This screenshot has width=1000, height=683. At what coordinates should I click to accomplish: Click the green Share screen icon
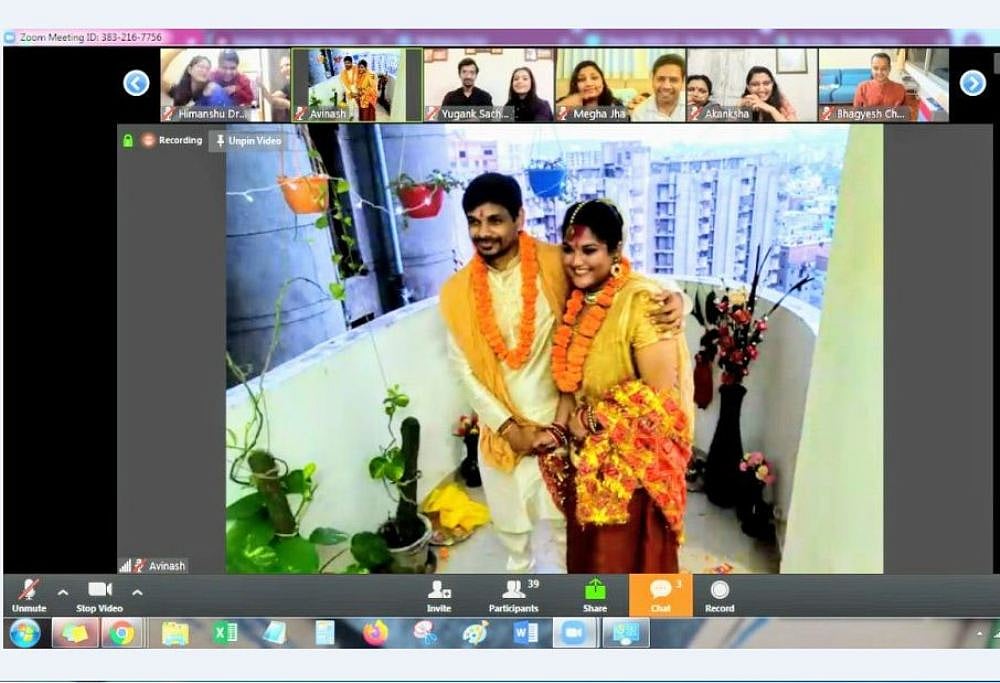[x=595, y=594]
